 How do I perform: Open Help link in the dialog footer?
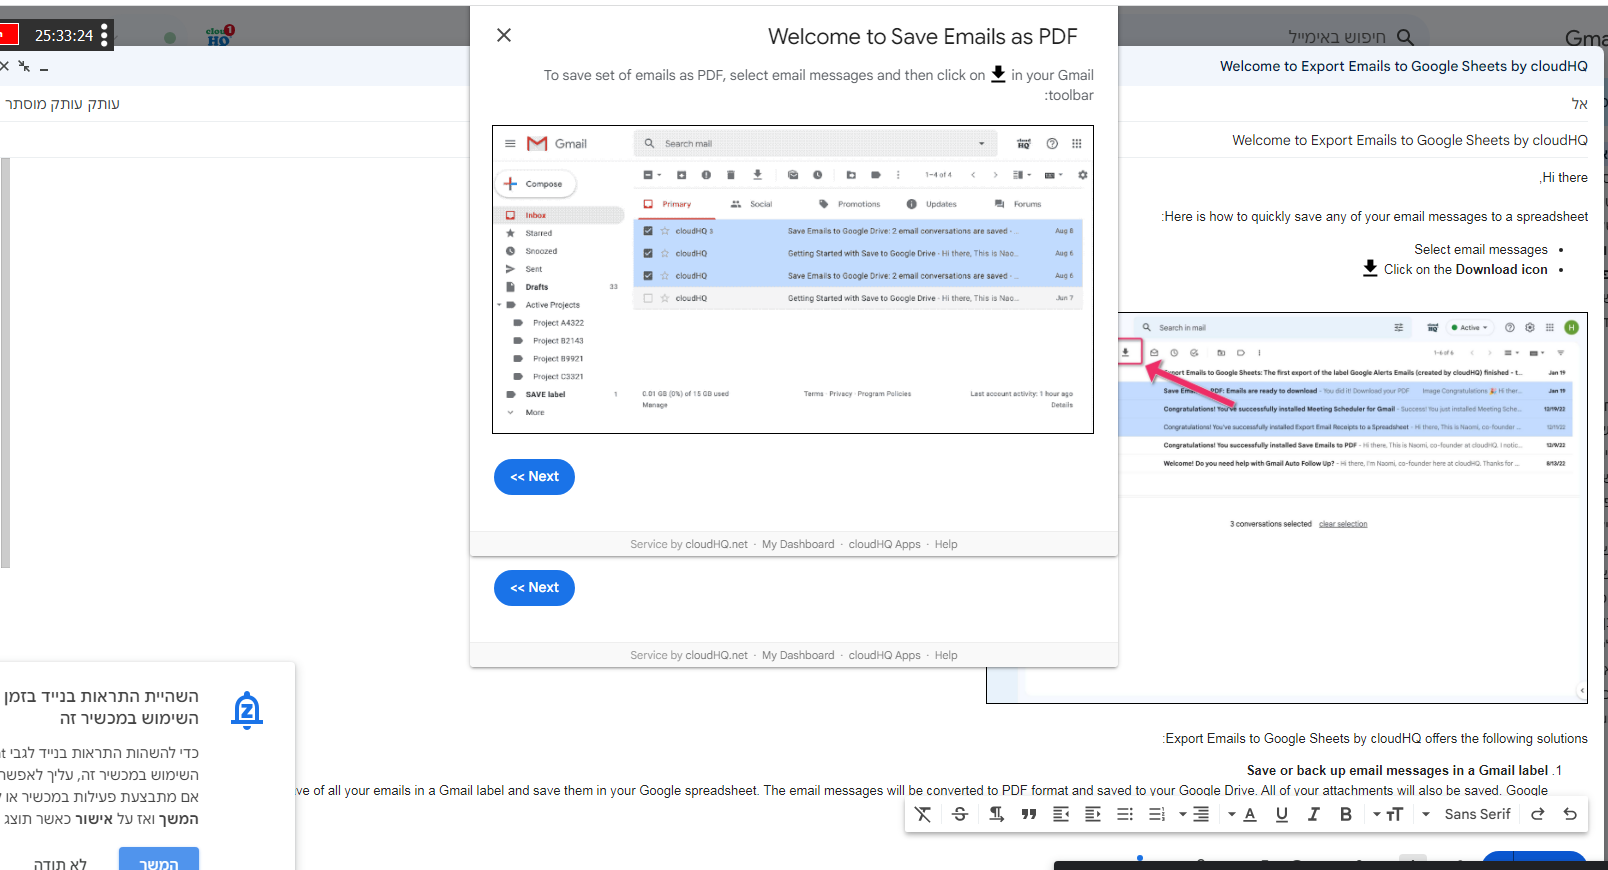946,544
